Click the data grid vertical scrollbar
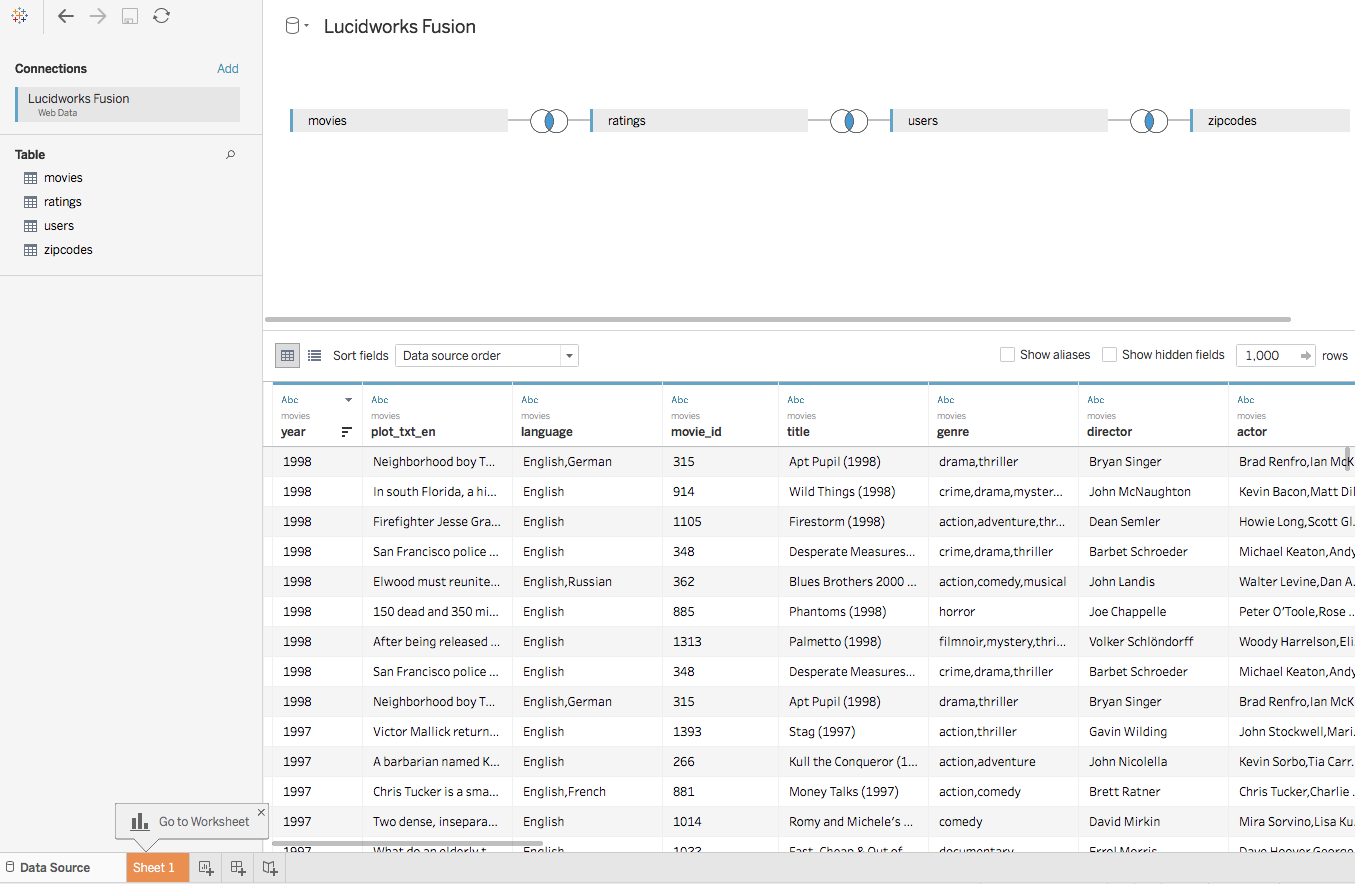Image resolution: width=1355 pixels, height=884 pixels. [1349, 457]
